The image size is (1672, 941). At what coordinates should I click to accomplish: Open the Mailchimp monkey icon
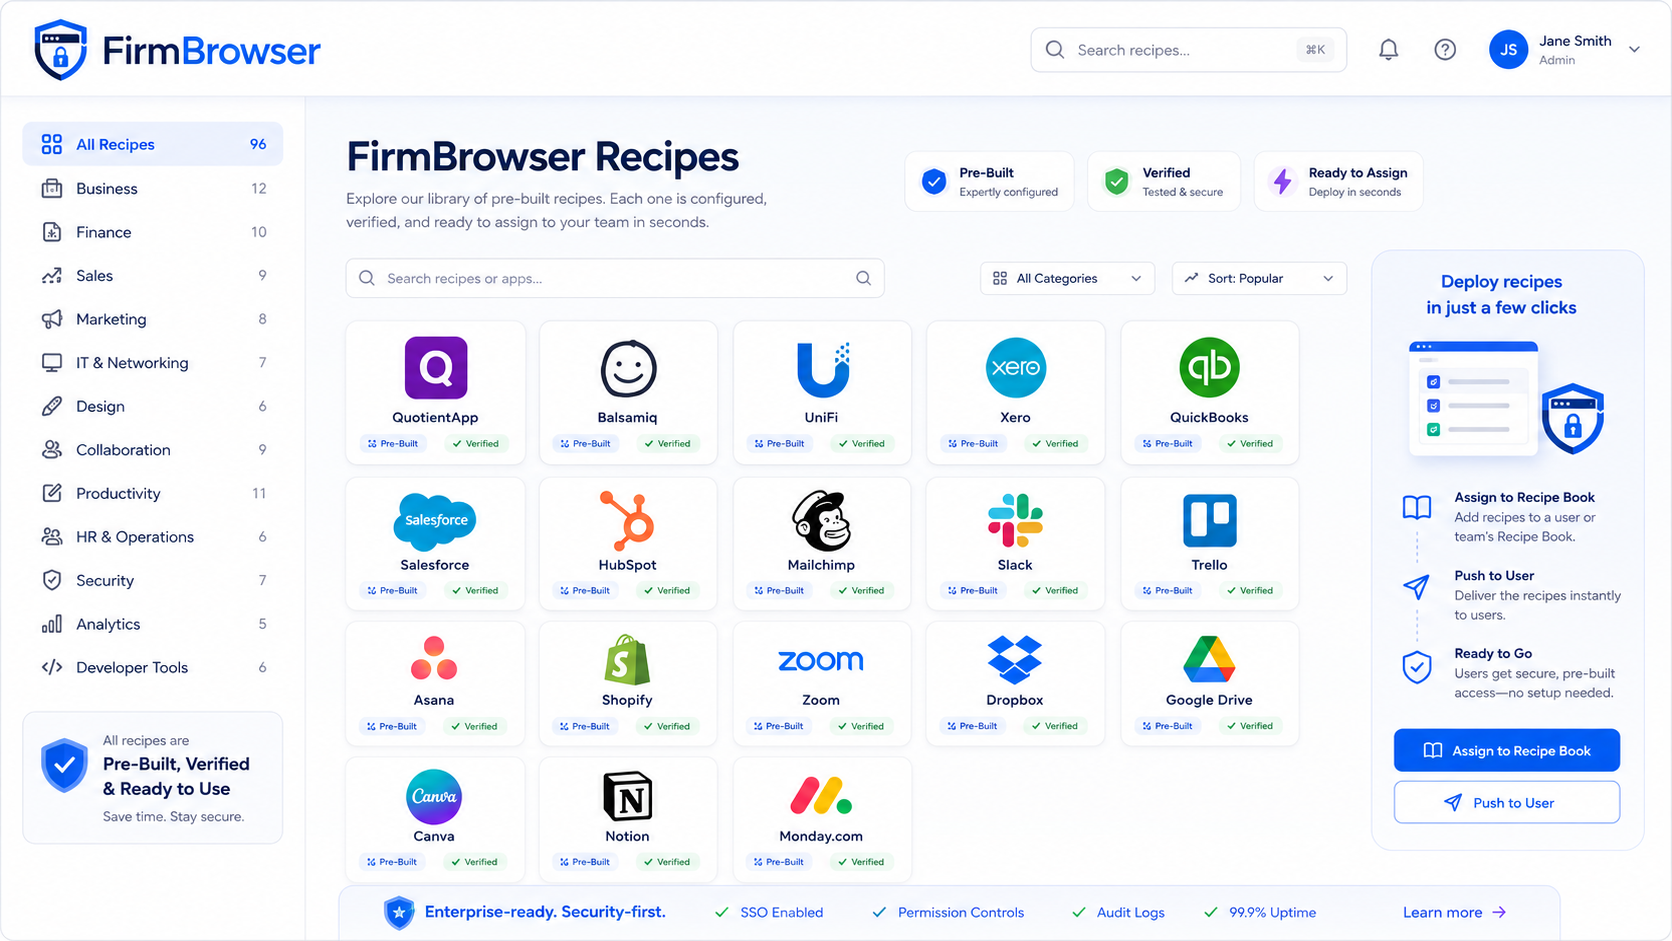point(821,520)
